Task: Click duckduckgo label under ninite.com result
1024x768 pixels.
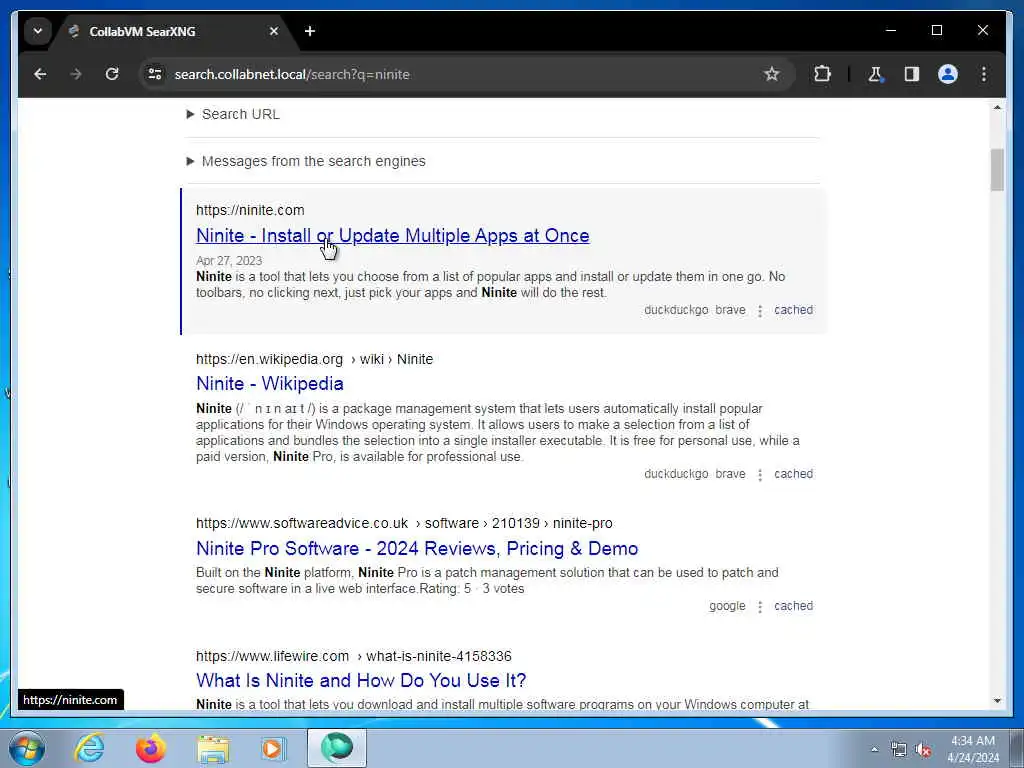Action: tap(676, 310)
